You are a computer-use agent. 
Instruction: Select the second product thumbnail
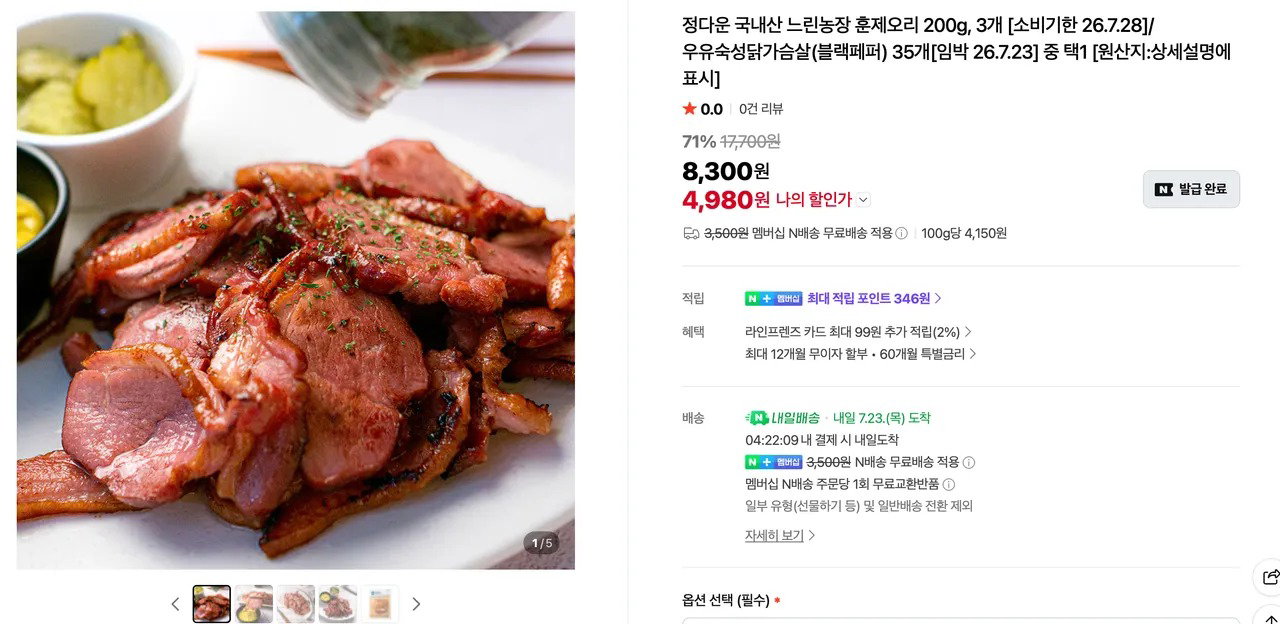pyautogui.click(x=254, y=604)
